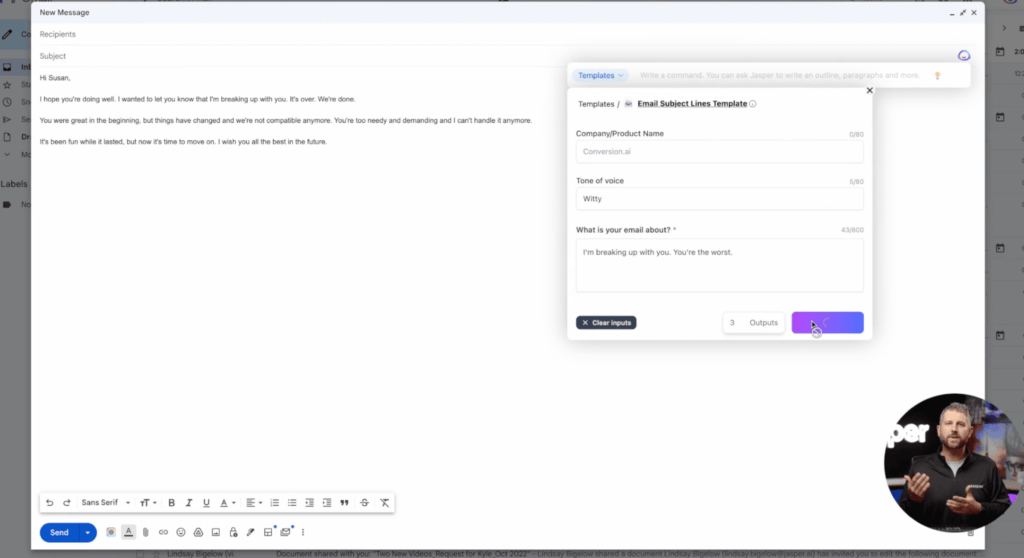
Task: Open the Email Subject Lines Template link
Action: [x=691, y=104]
